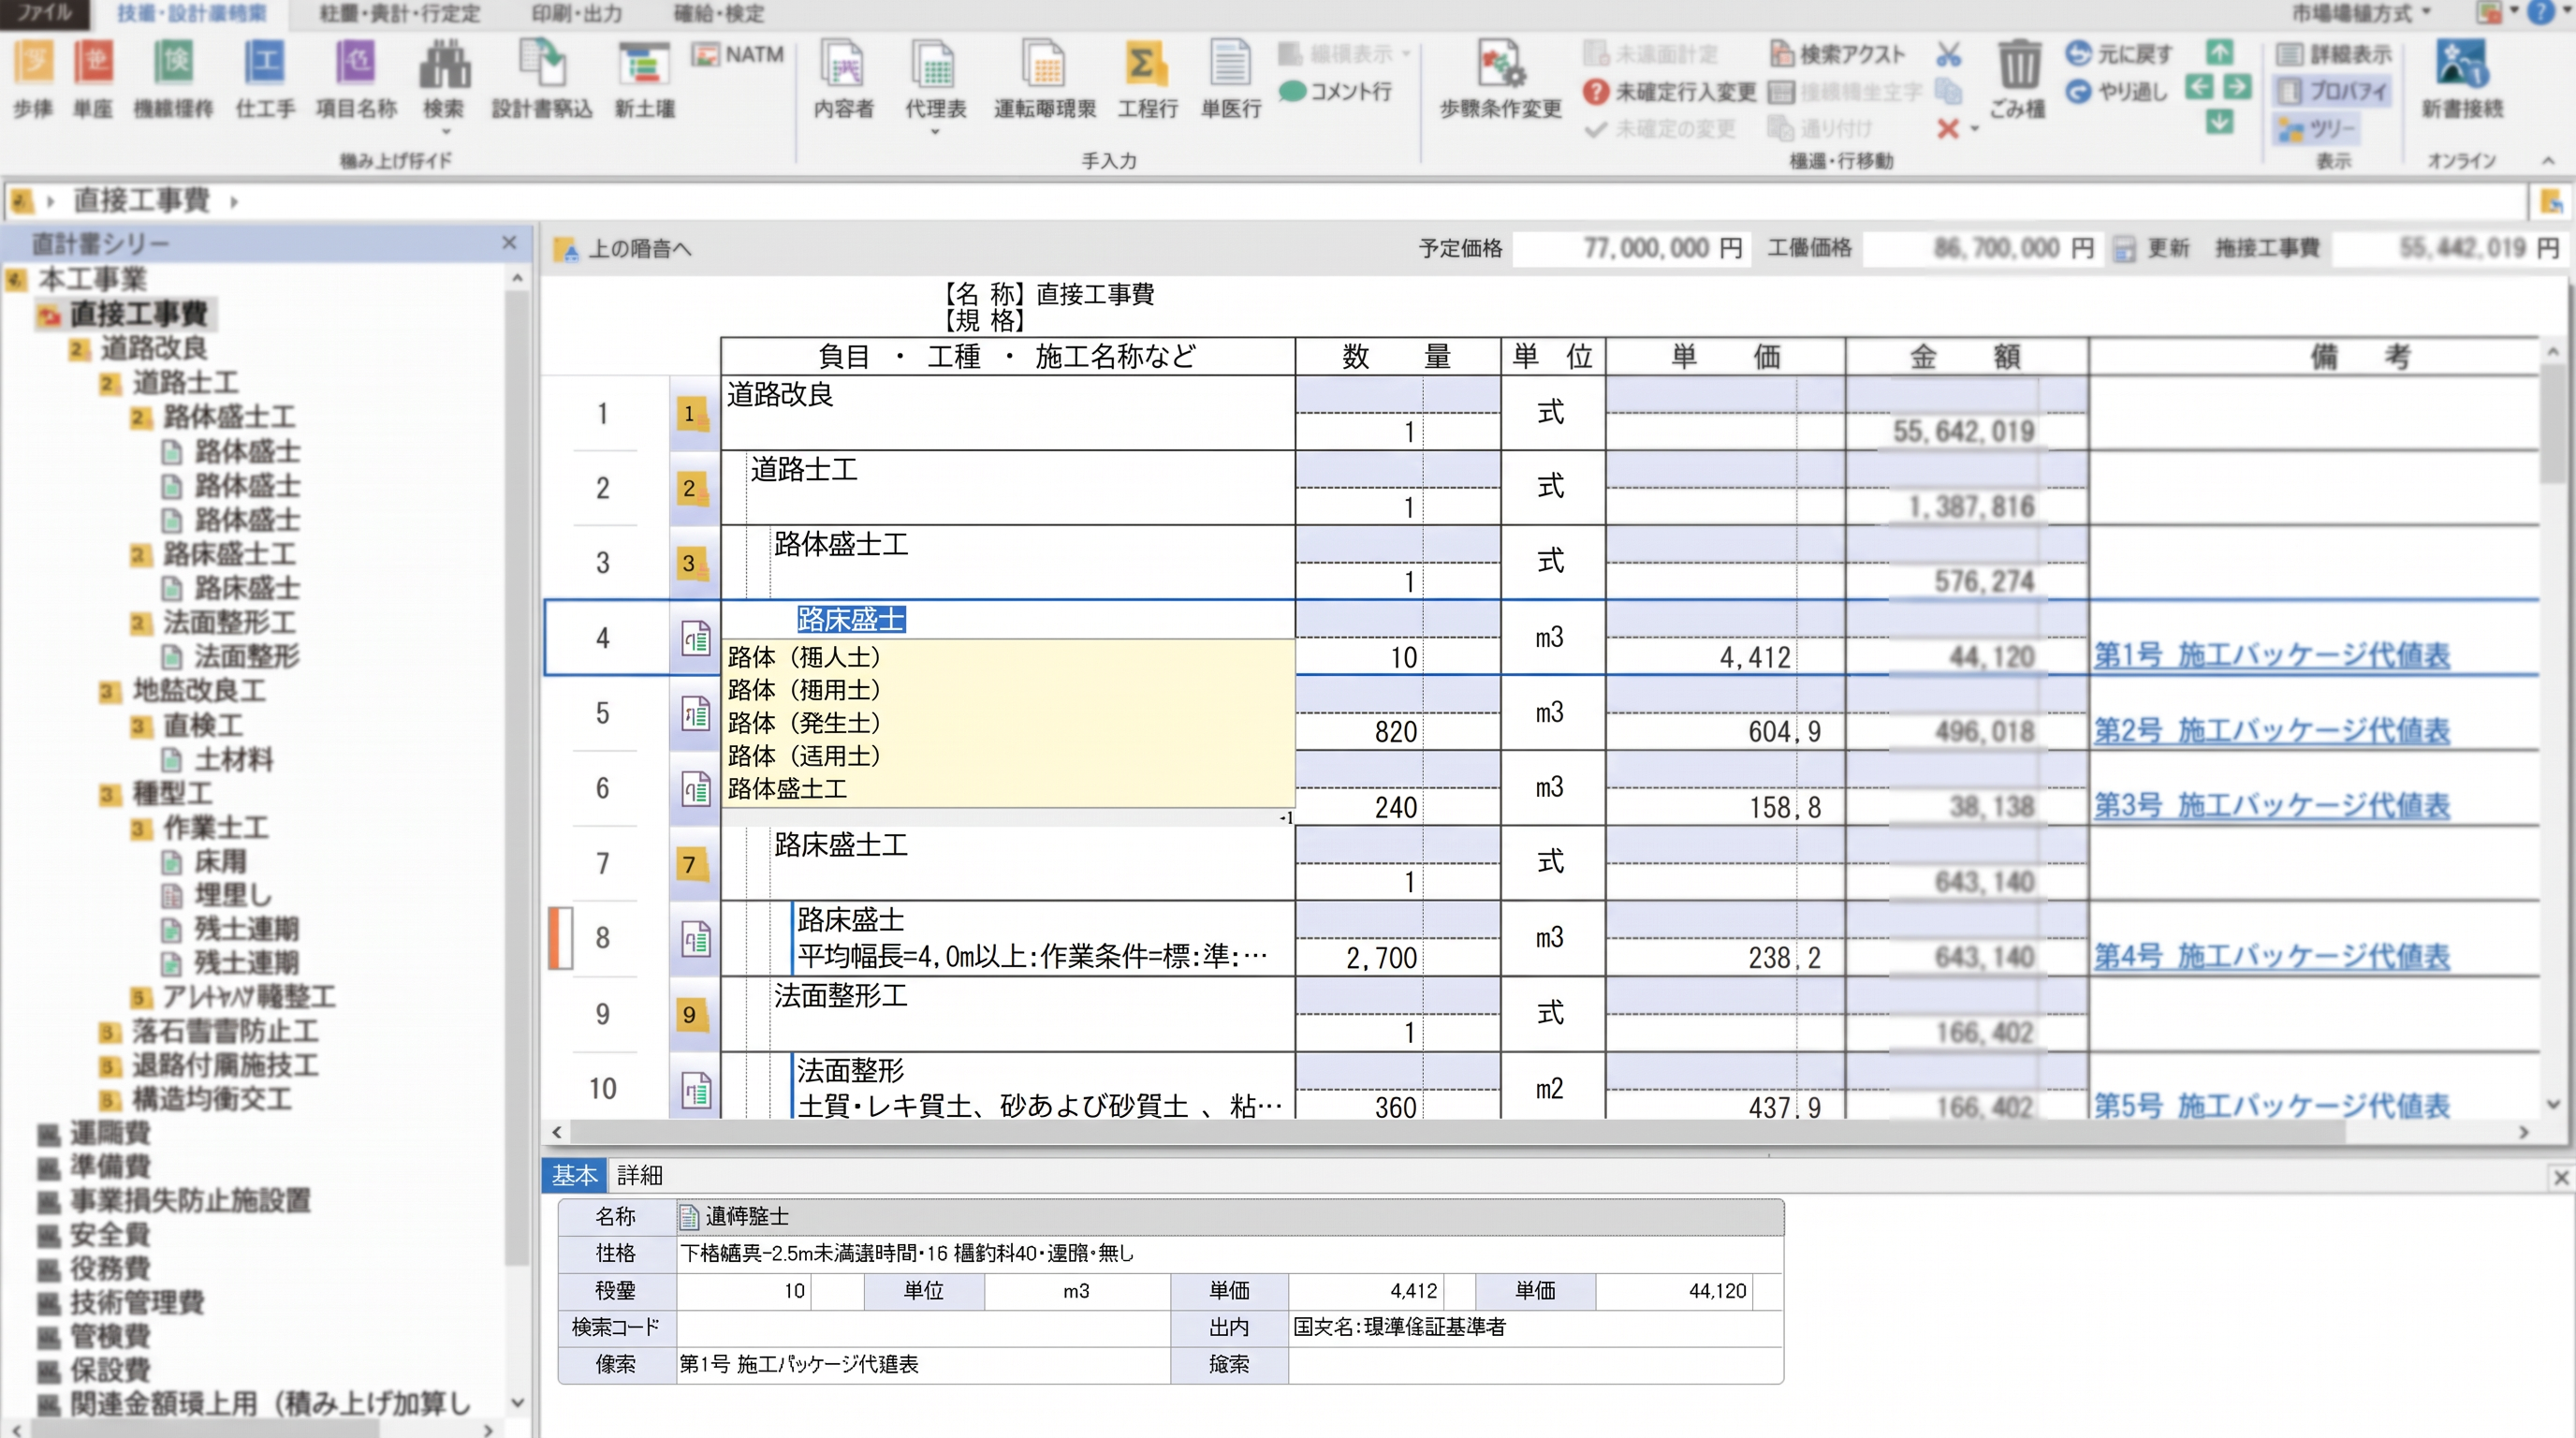Open the 代理表 dropdown arrow
This screenshot has width=2576, height=1438.
(935, 131)
